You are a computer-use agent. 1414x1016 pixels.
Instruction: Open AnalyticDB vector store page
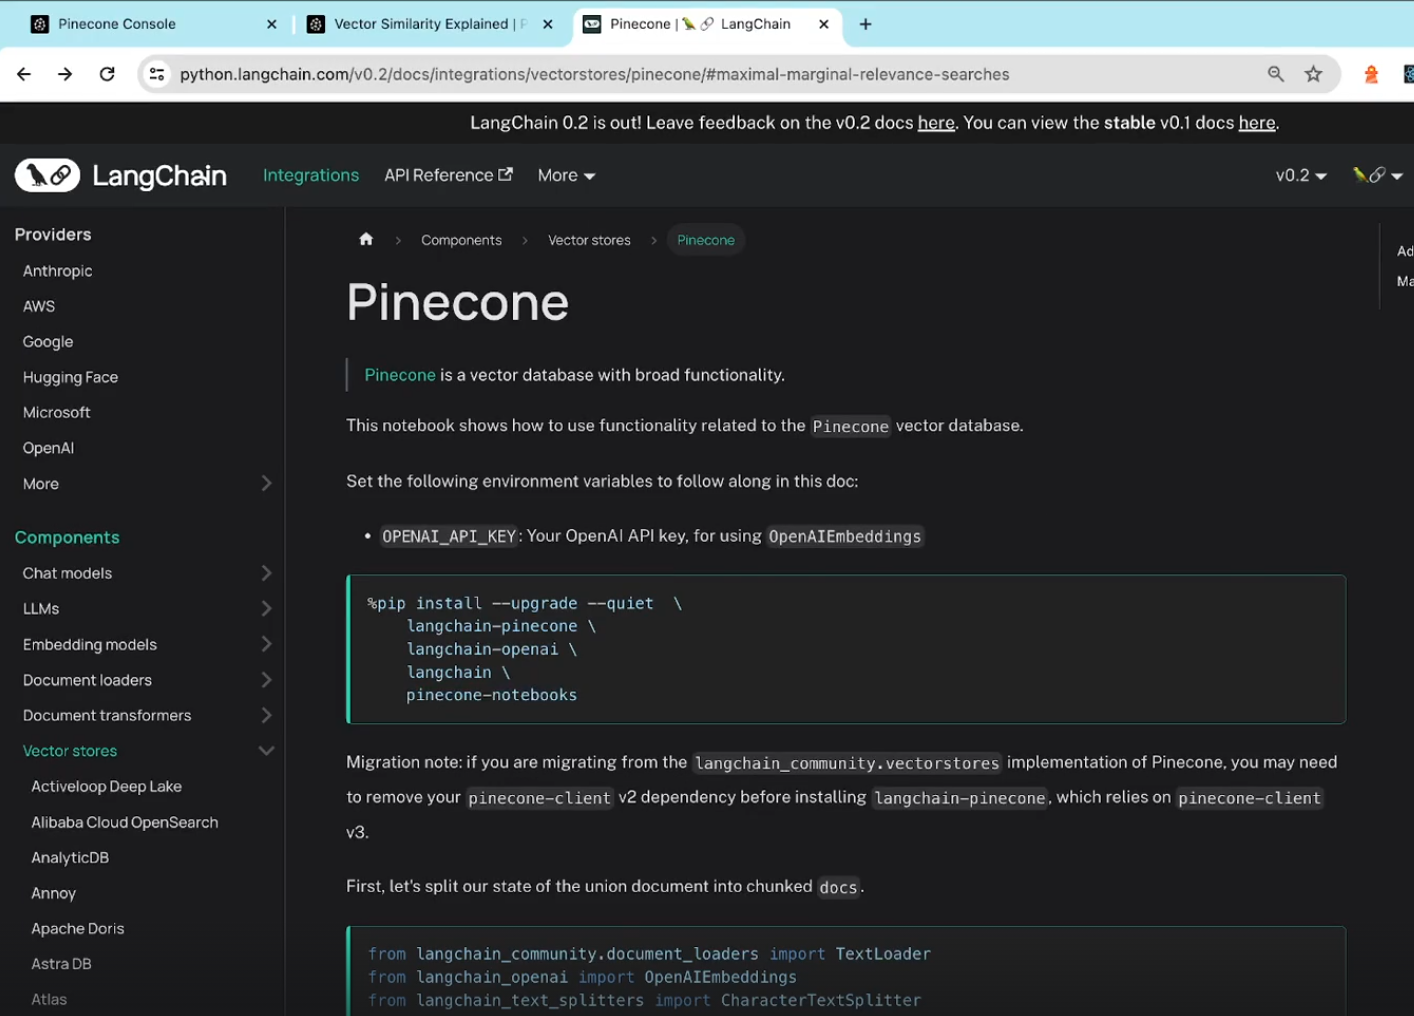pyautogui.click(x=70, y=857)
